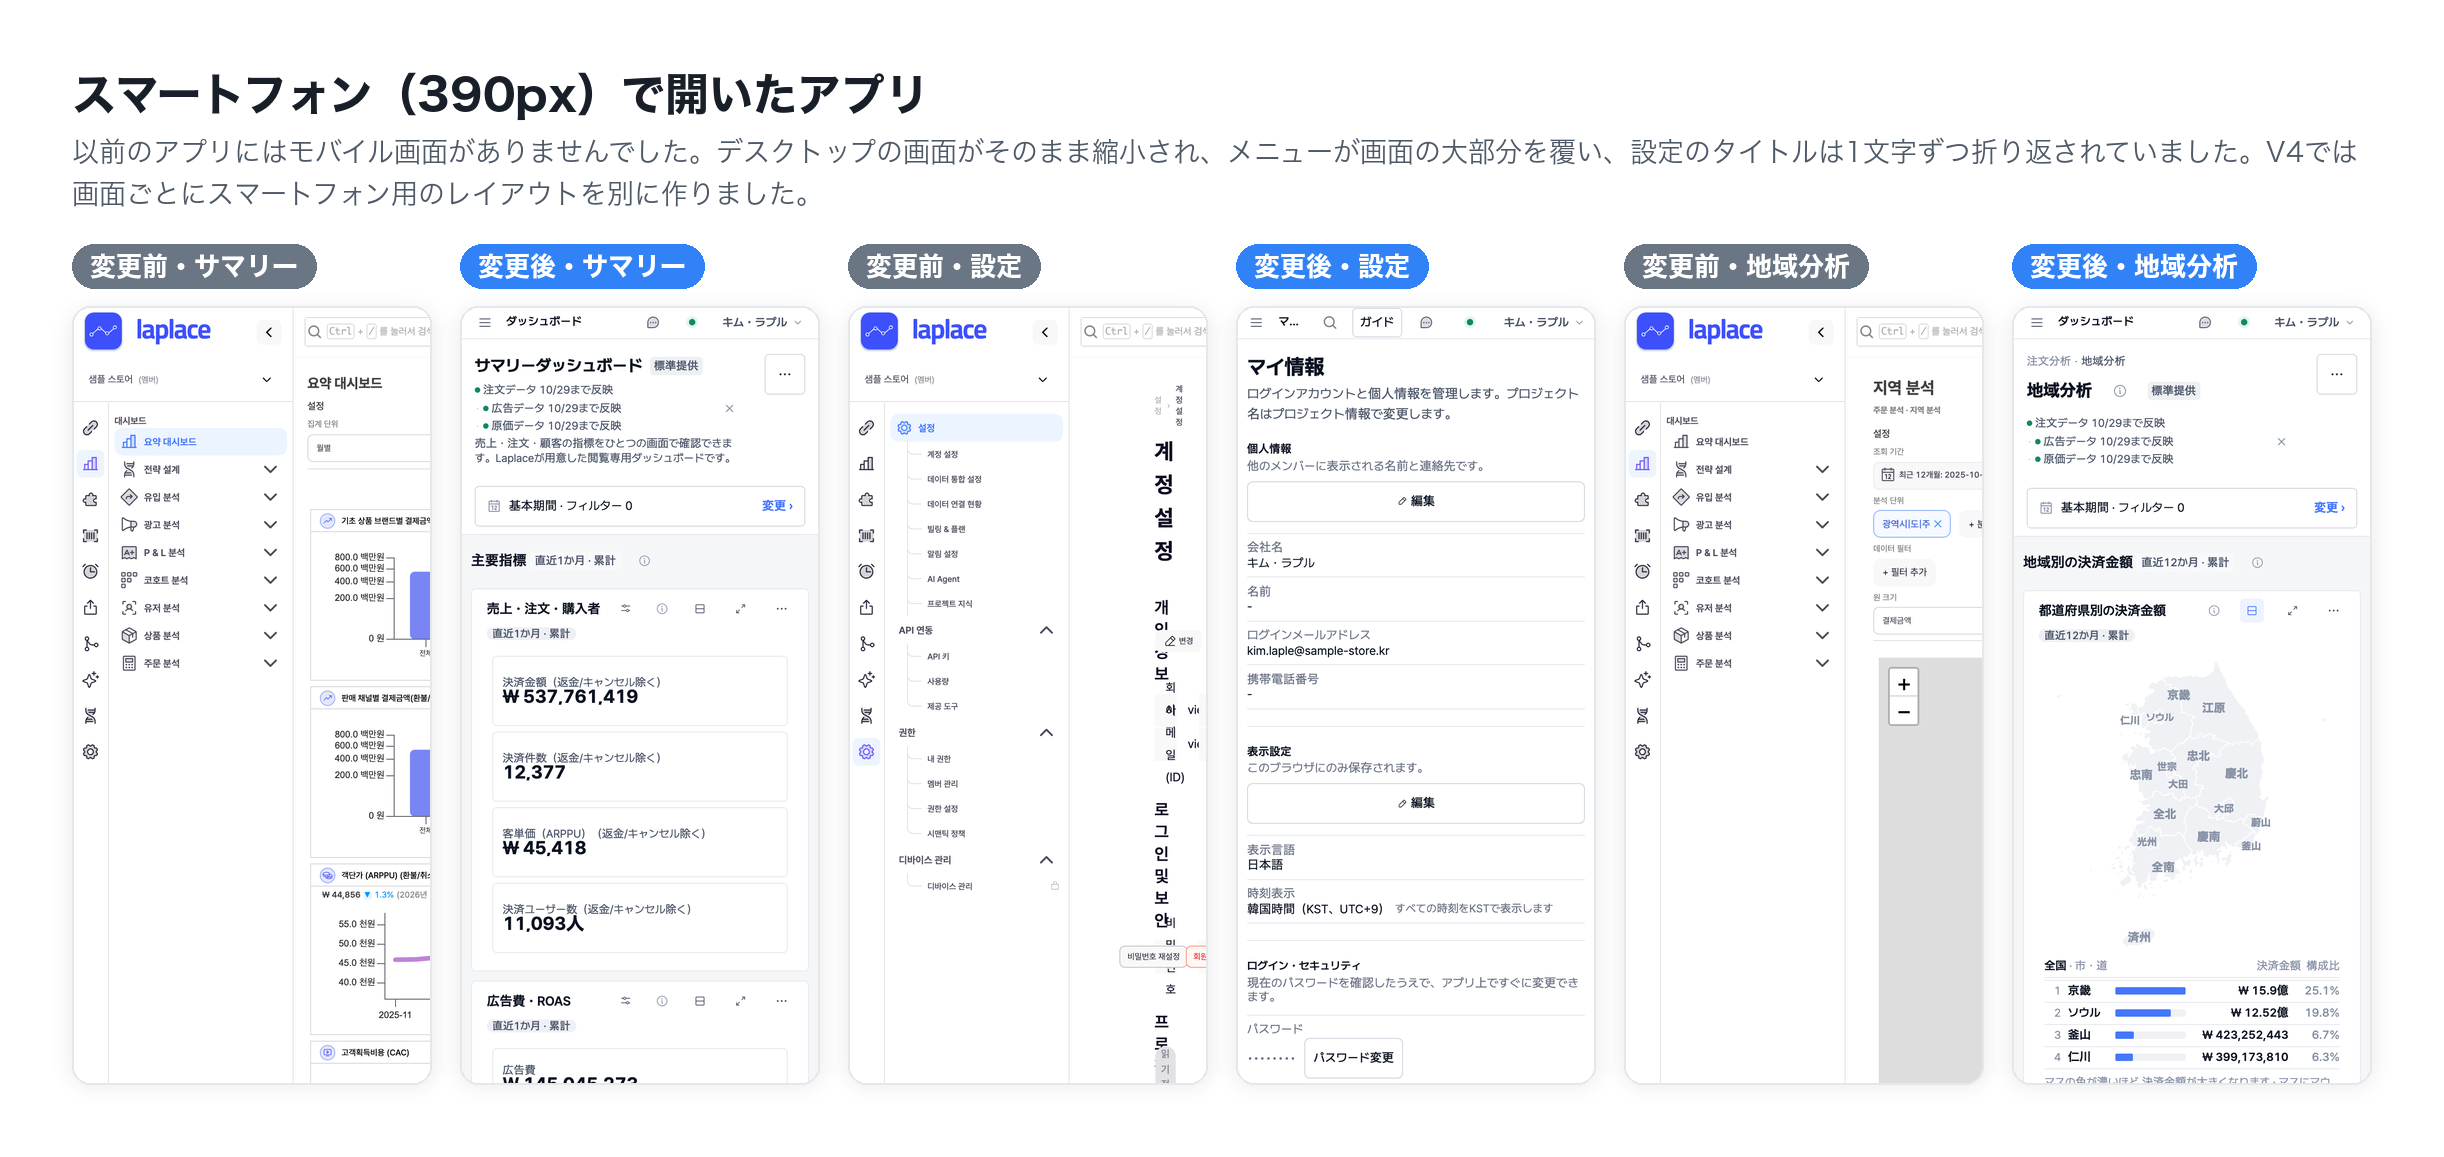Image resolution: width=2444 pixels, height=1157 pixels.
Task: Click search field in 変更前・サマリー mockup
Action: (x=367, y=331)
